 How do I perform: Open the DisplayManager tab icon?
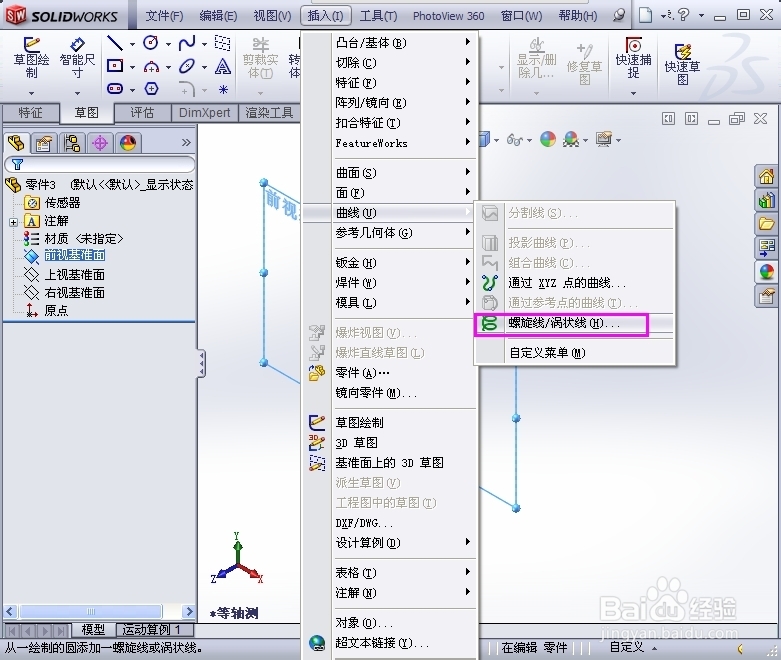pyautogui.click(x=128, y=143)
